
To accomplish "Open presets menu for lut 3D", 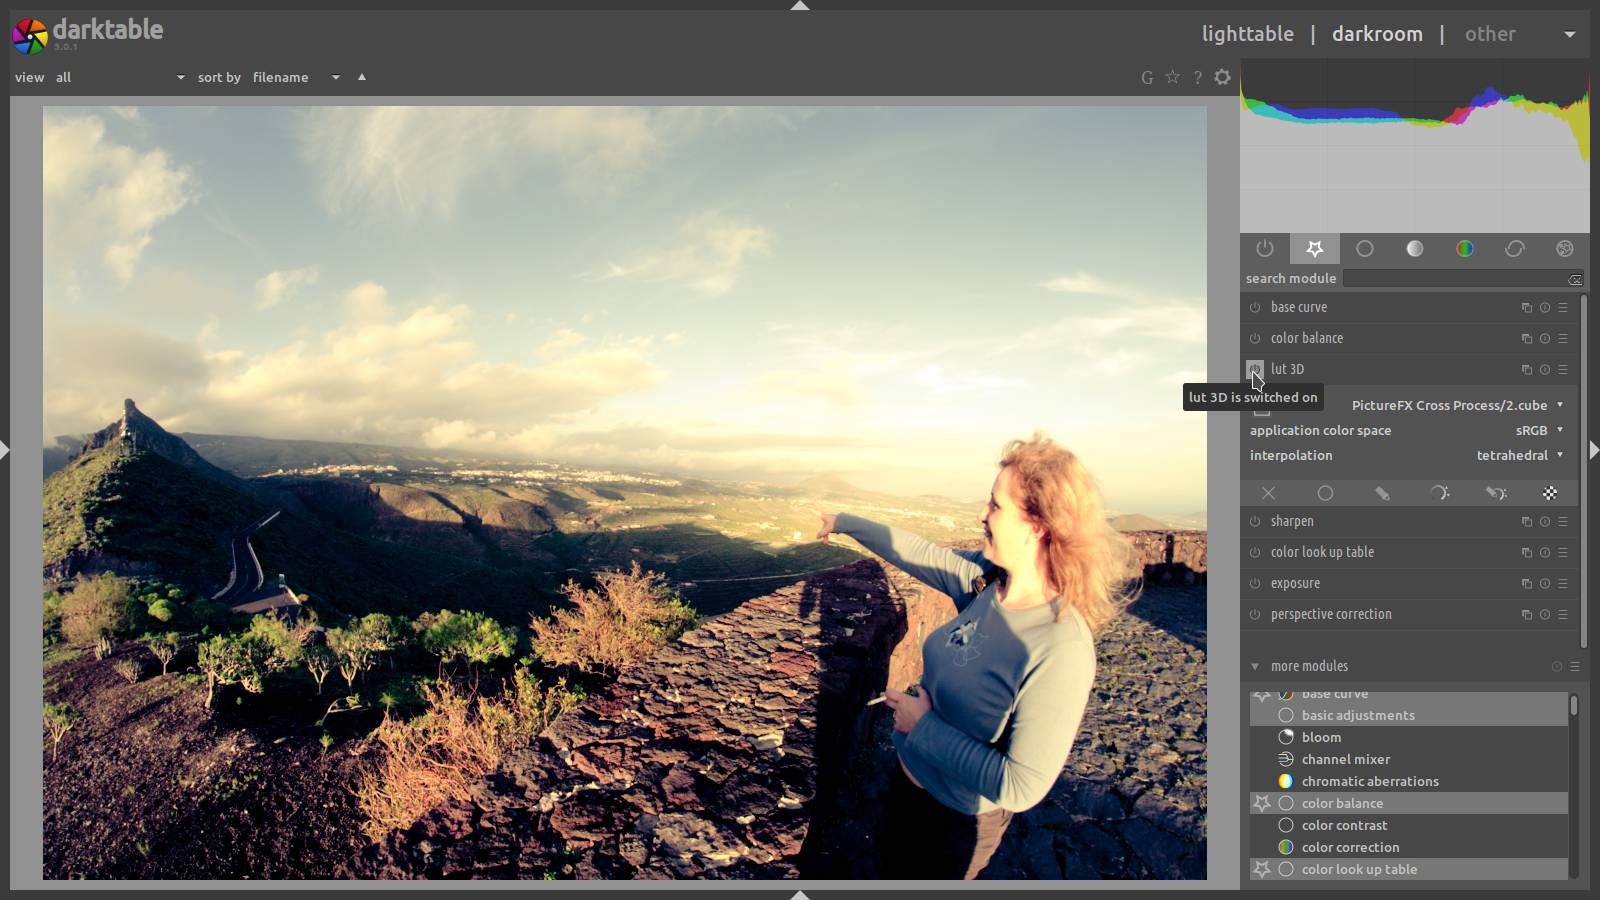I will click(x=1563, y=370).
